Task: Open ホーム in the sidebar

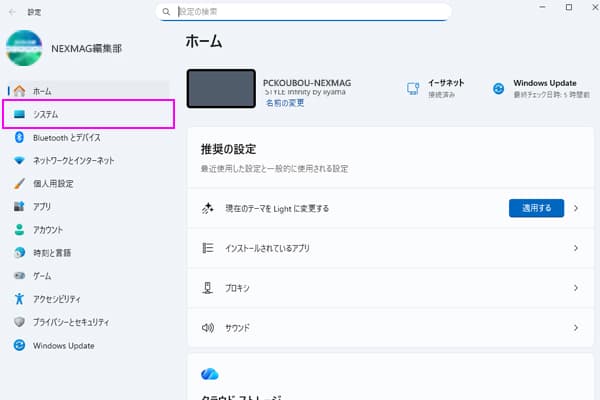Action: 88,91
